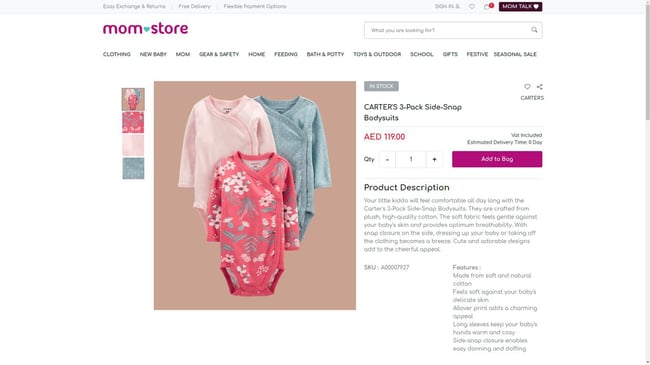The height and width of the screenshot is (365, 650).
Task: Open the Carter's brand link
Action: [532, 98]
